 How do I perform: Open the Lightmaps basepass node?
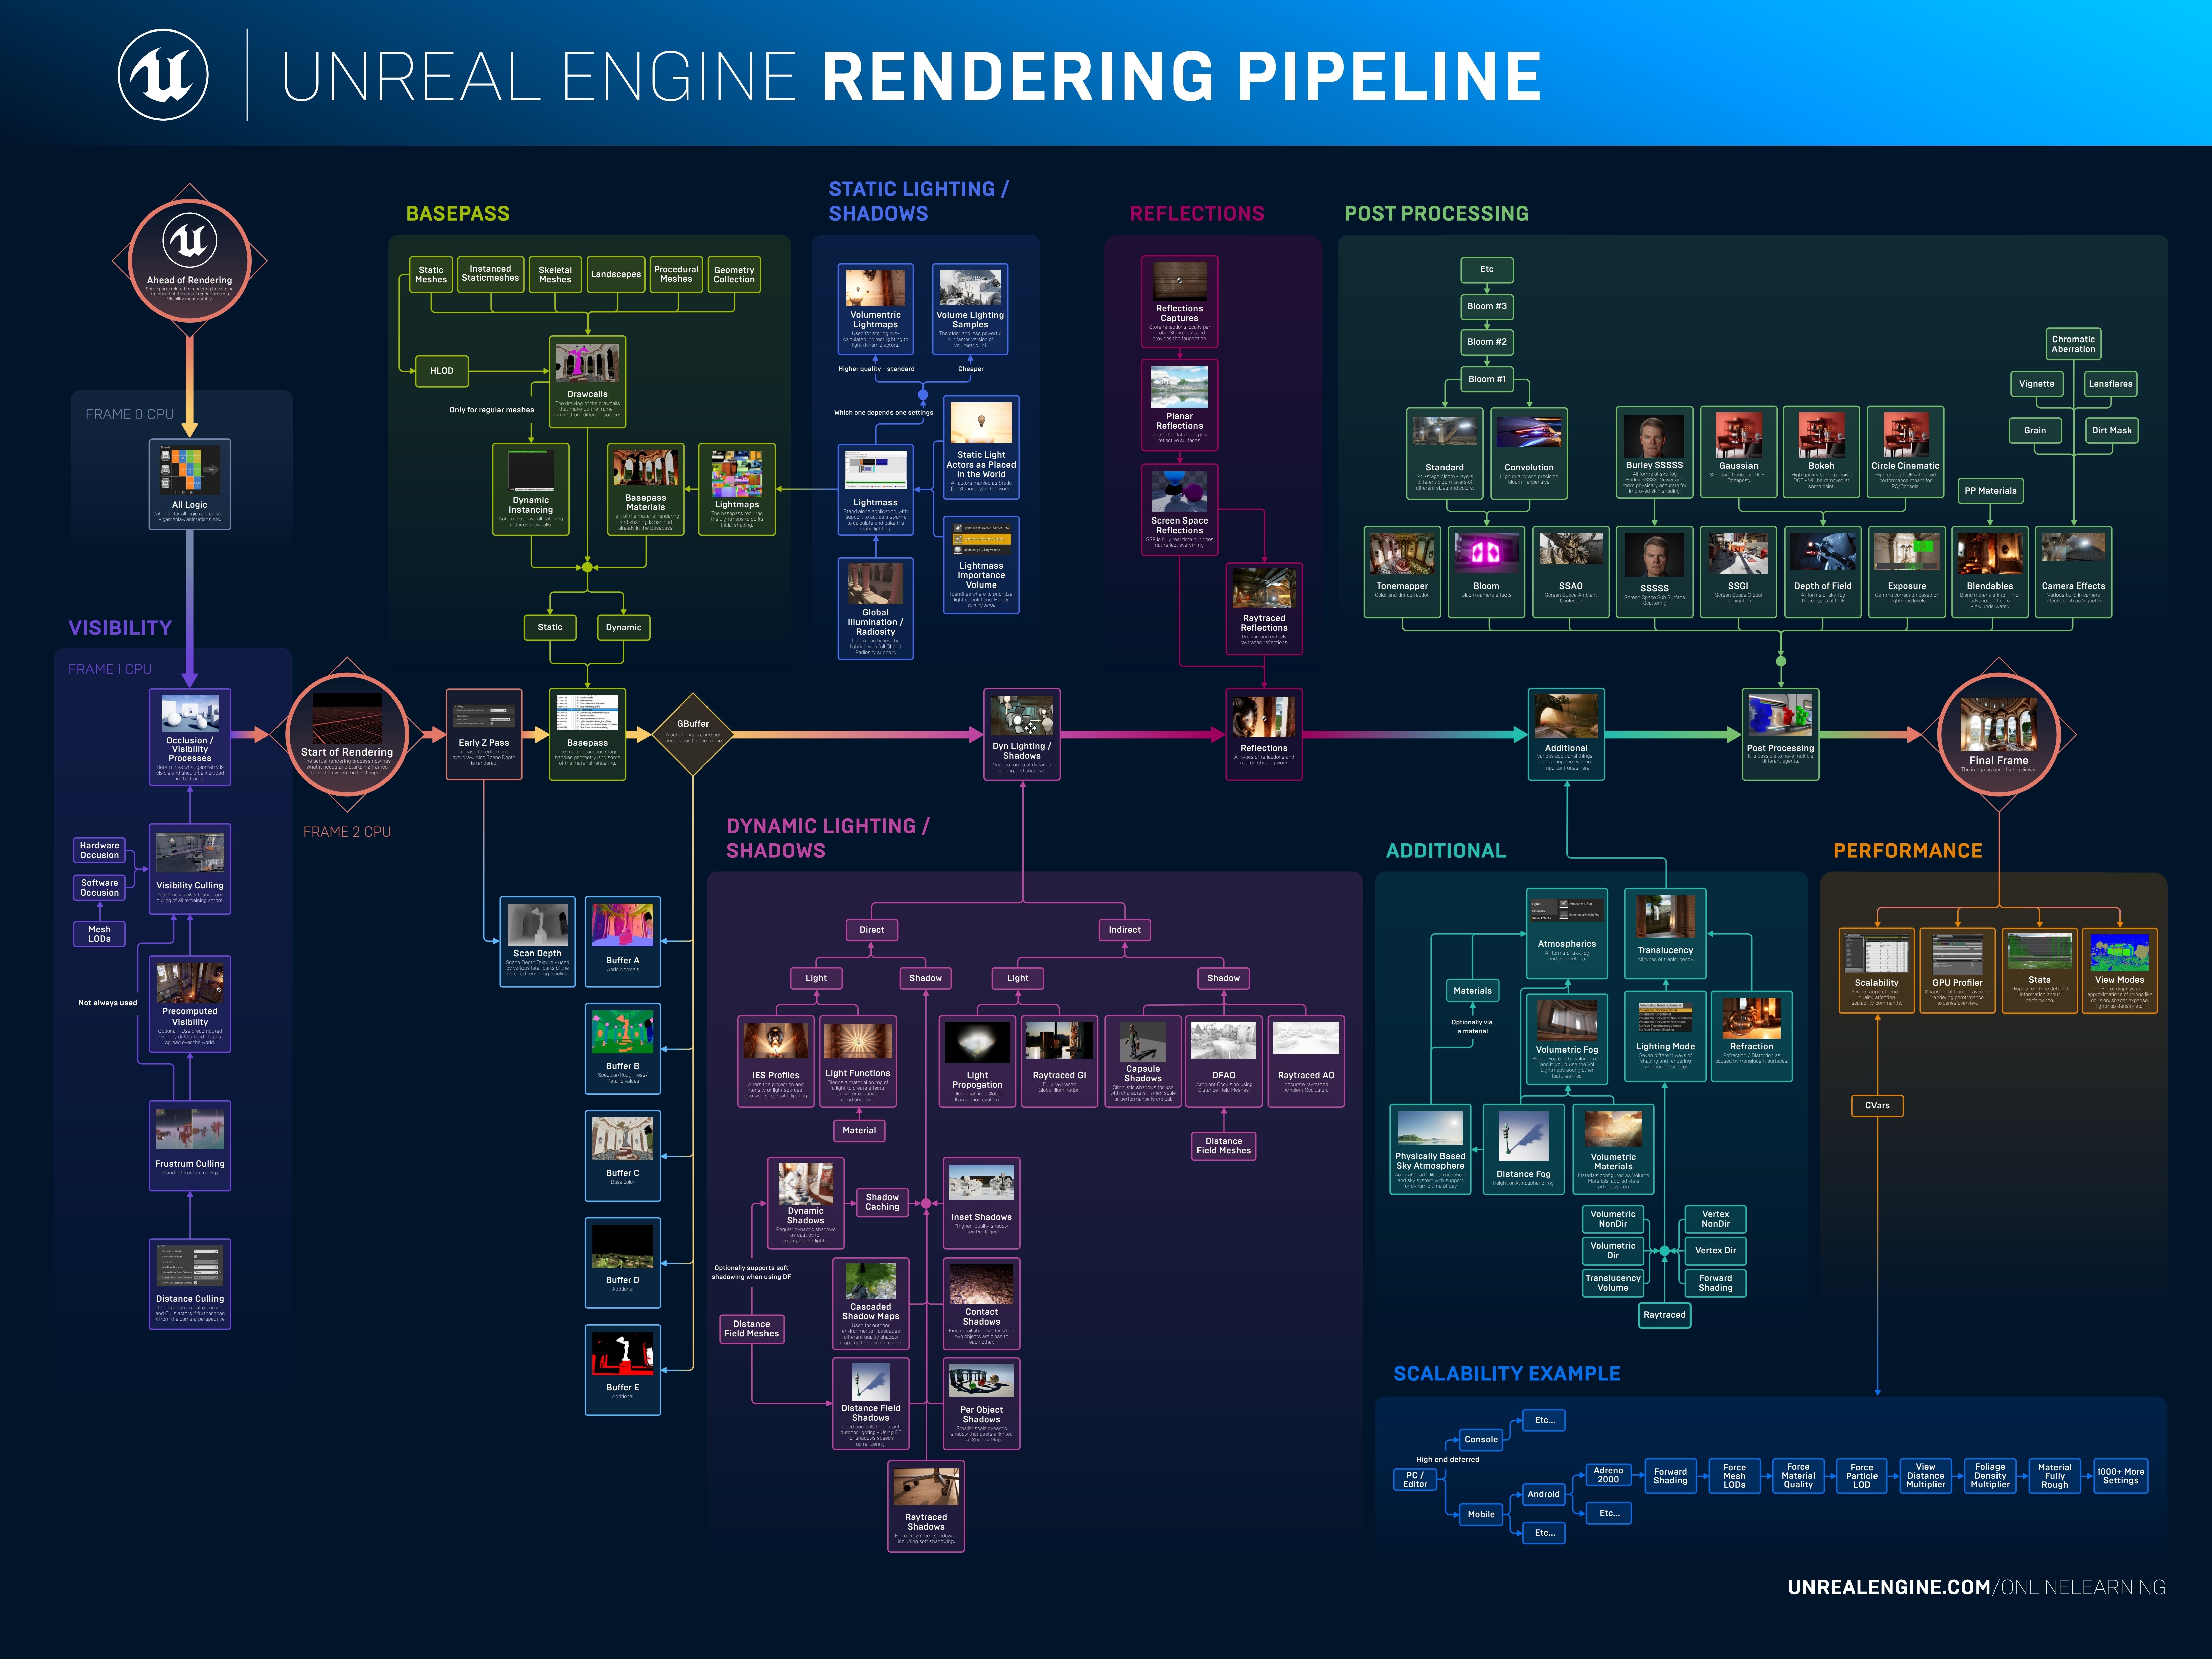(x=737, y=489)
